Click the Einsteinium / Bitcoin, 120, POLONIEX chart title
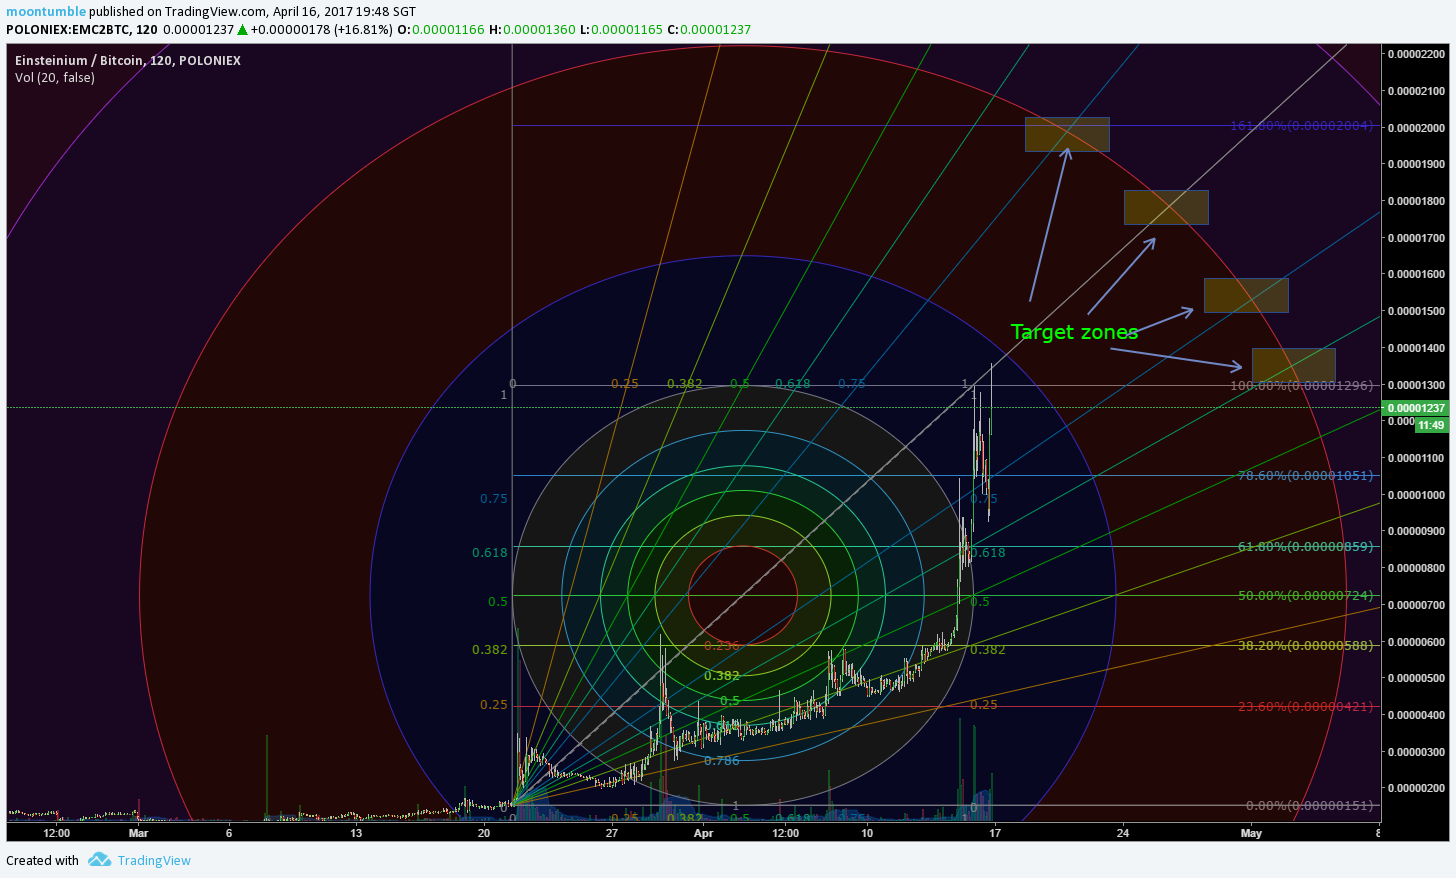The width and height of the screenshot is (1456, 878). [128, 60]
